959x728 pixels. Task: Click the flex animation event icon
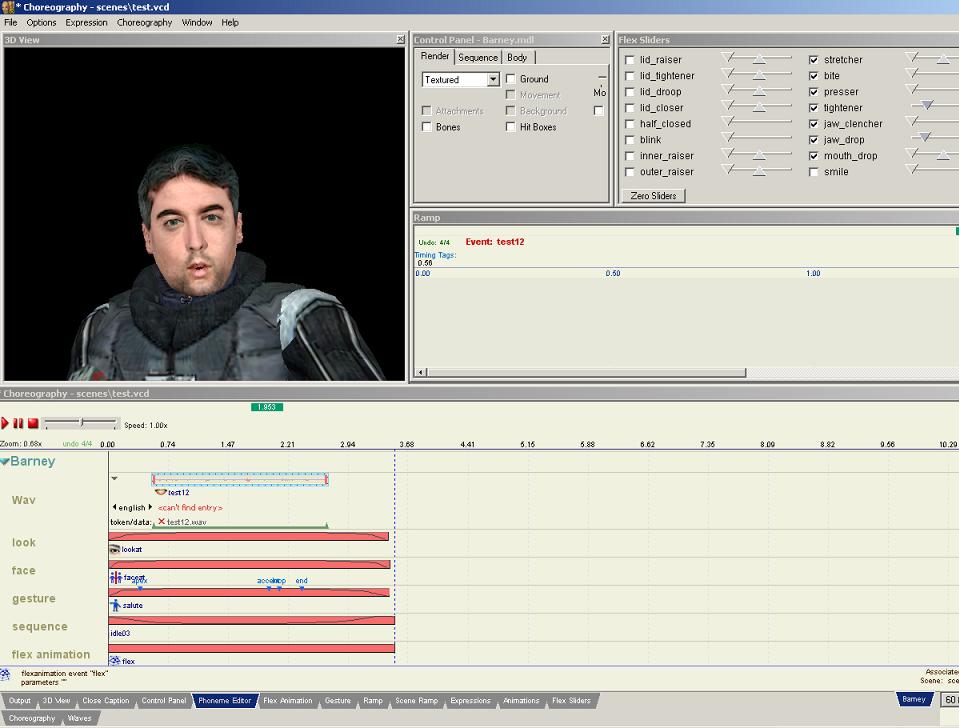tap(114, 661)
